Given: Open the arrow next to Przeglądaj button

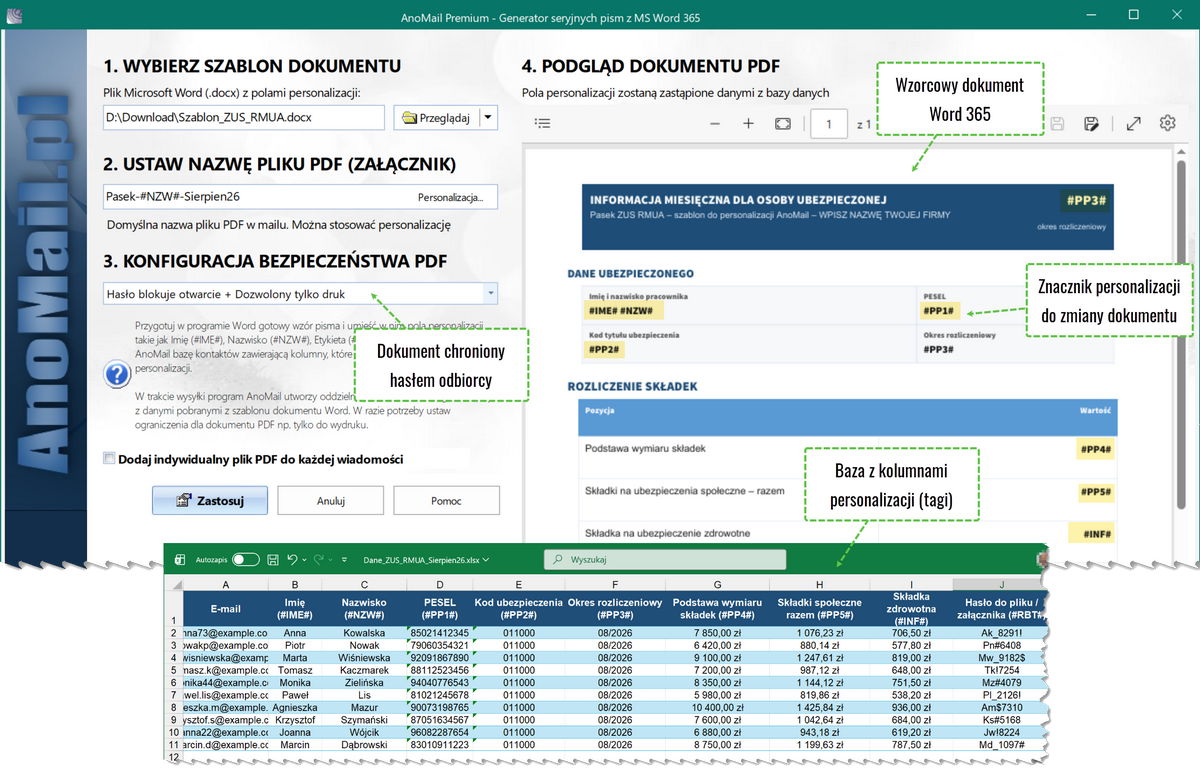Looking at the screenshot, I should (488, 117).
